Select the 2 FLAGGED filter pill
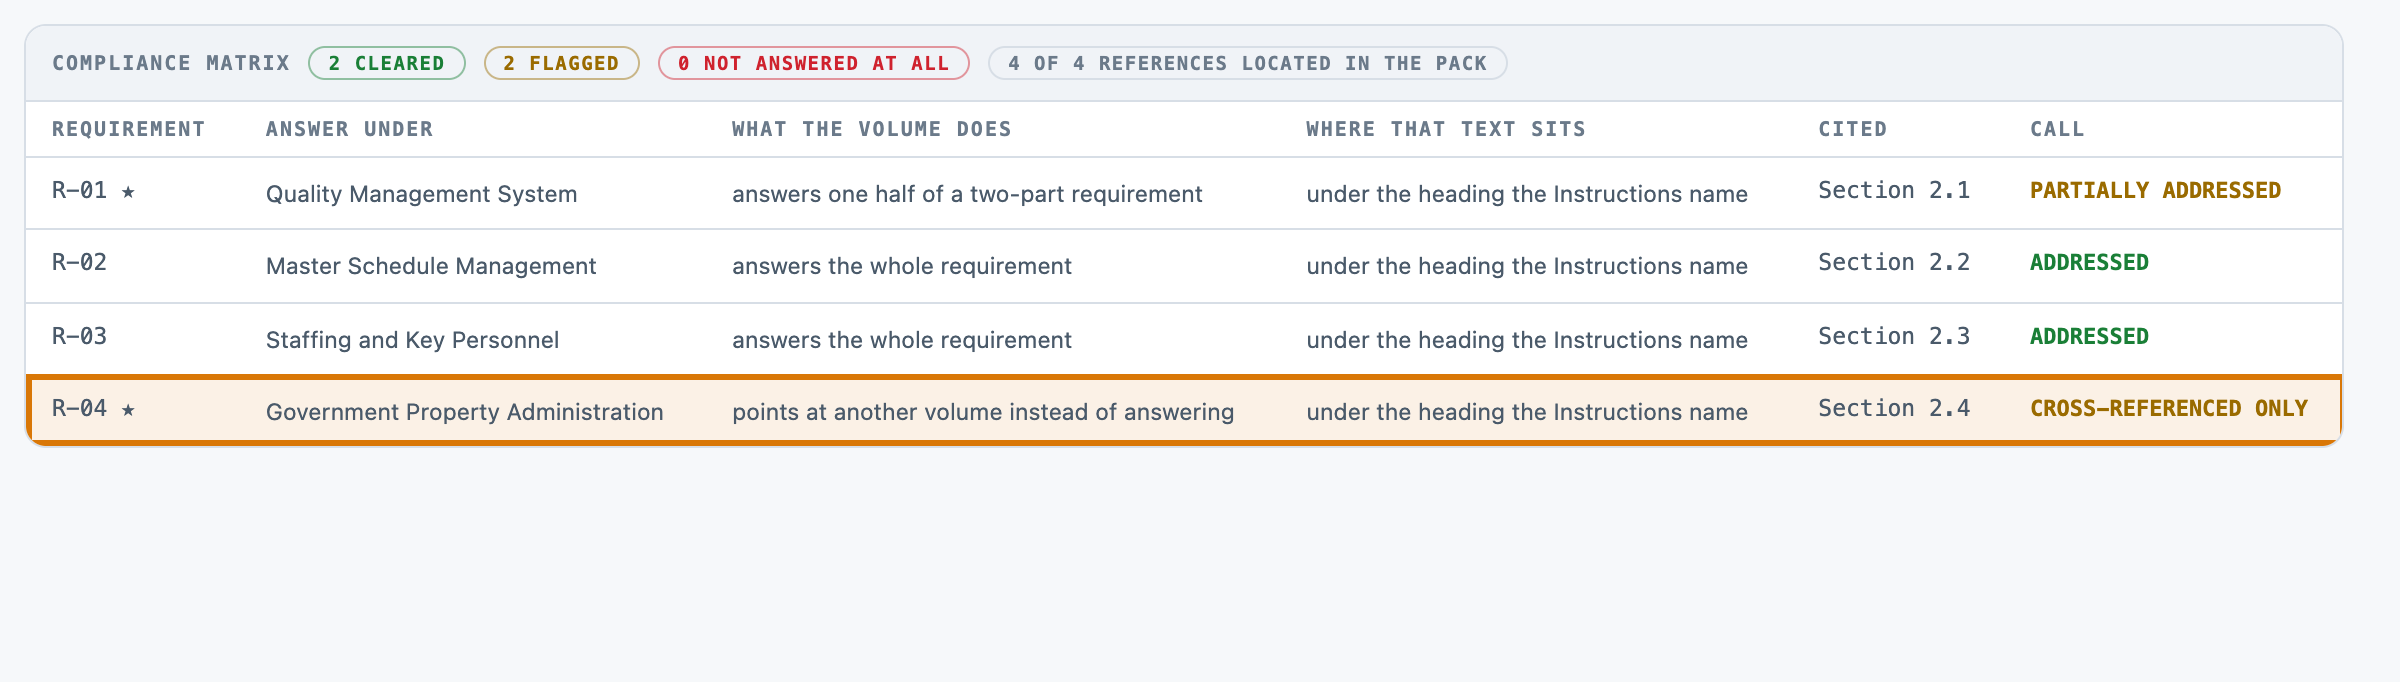This screenshot has height=682, width=2400. (561, 63)
